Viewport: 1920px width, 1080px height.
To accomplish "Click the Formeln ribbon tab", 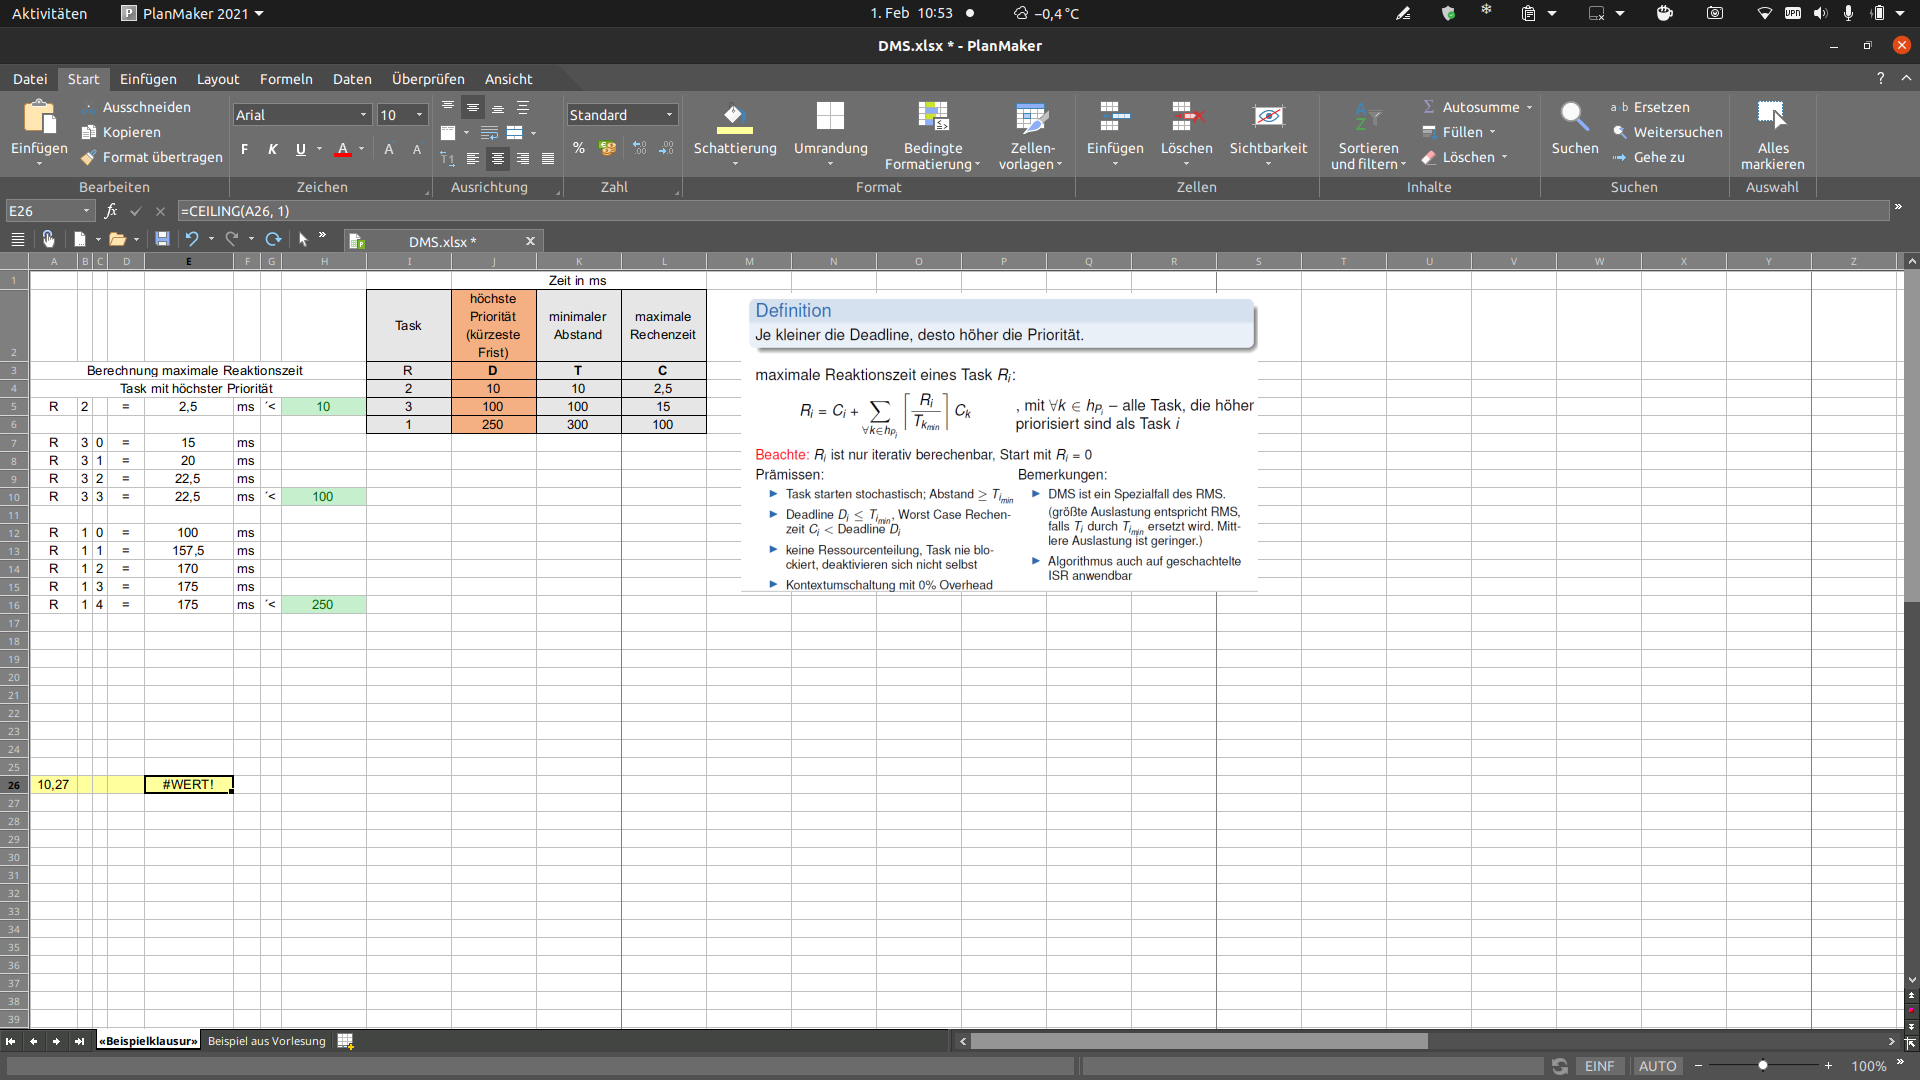I will point(286,78).
